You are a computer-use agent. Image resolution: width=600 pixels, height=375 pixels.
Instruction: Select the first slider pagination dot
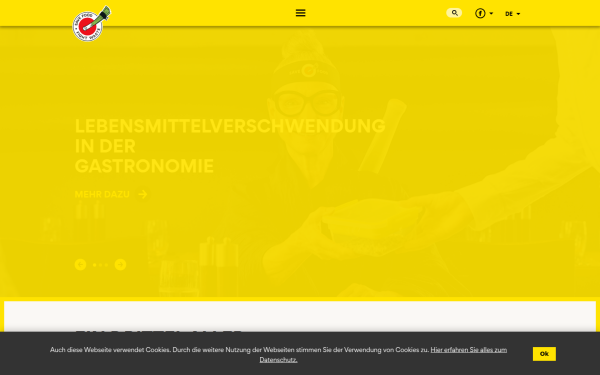[95, 265]
